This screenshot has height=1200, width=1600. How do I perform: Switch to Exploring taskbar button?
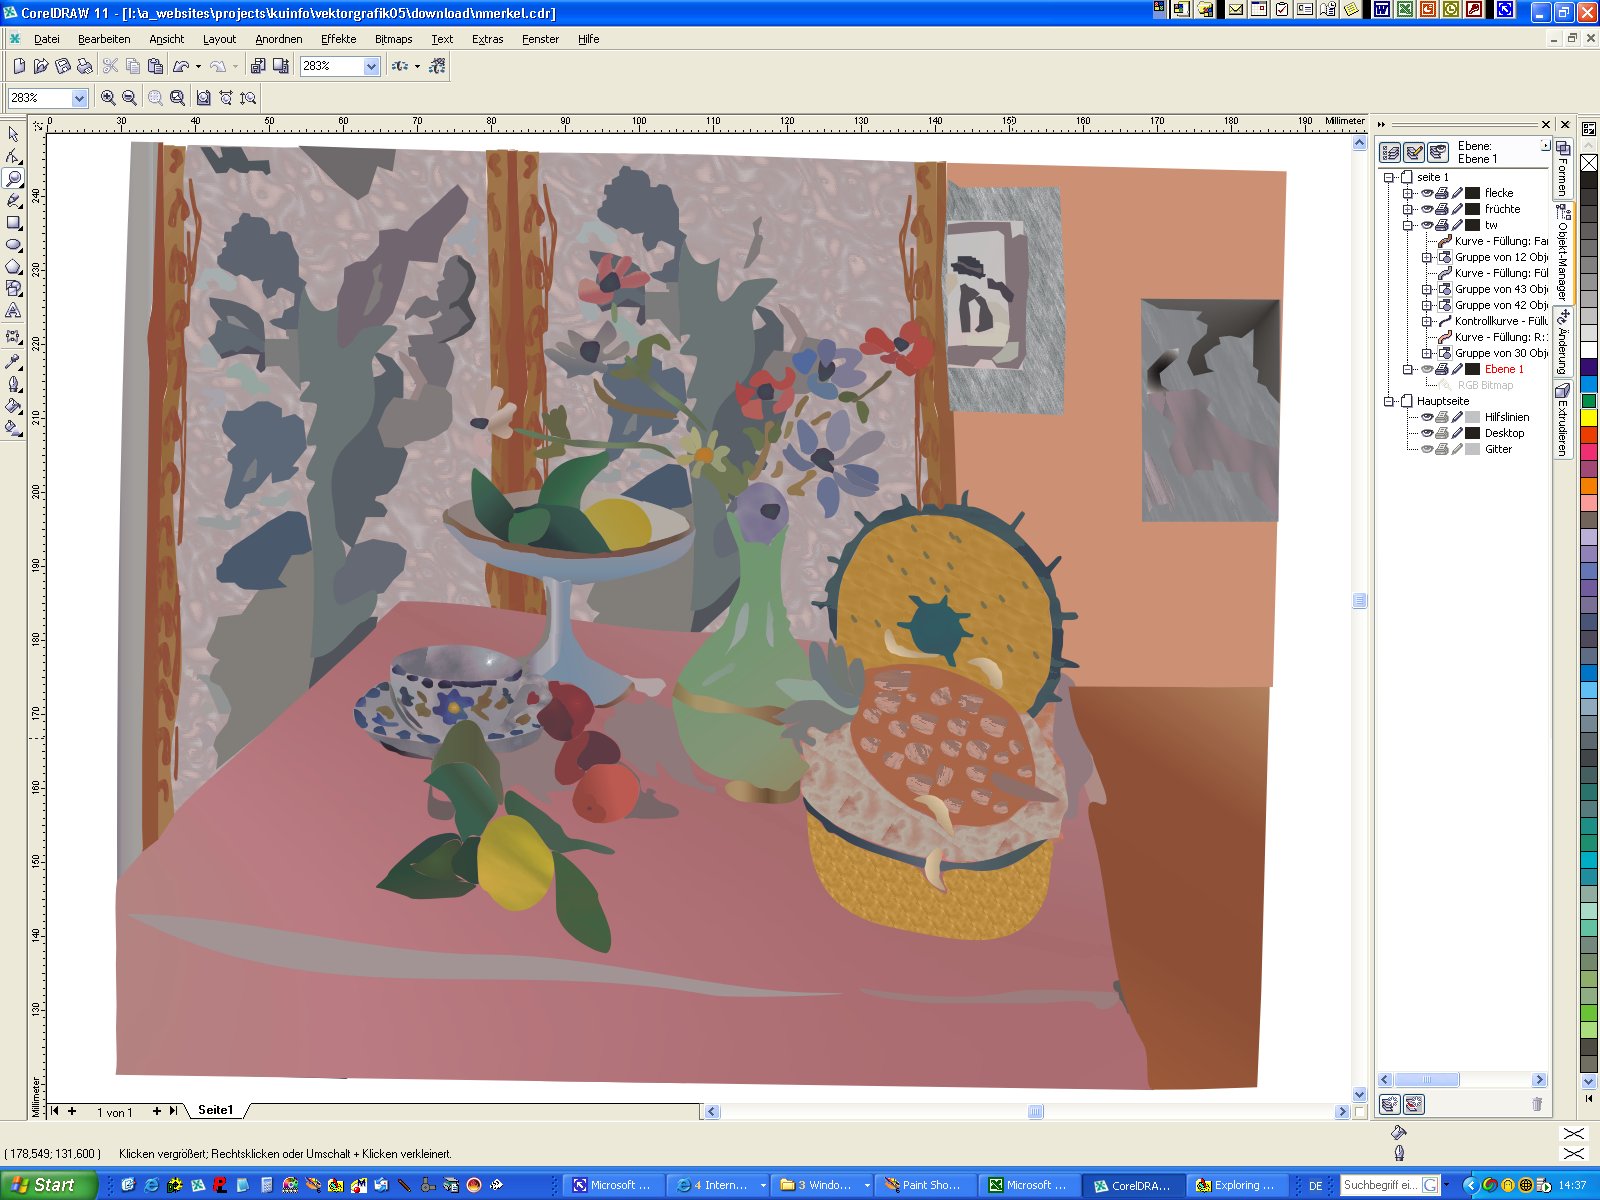tap(1237, 1185)
